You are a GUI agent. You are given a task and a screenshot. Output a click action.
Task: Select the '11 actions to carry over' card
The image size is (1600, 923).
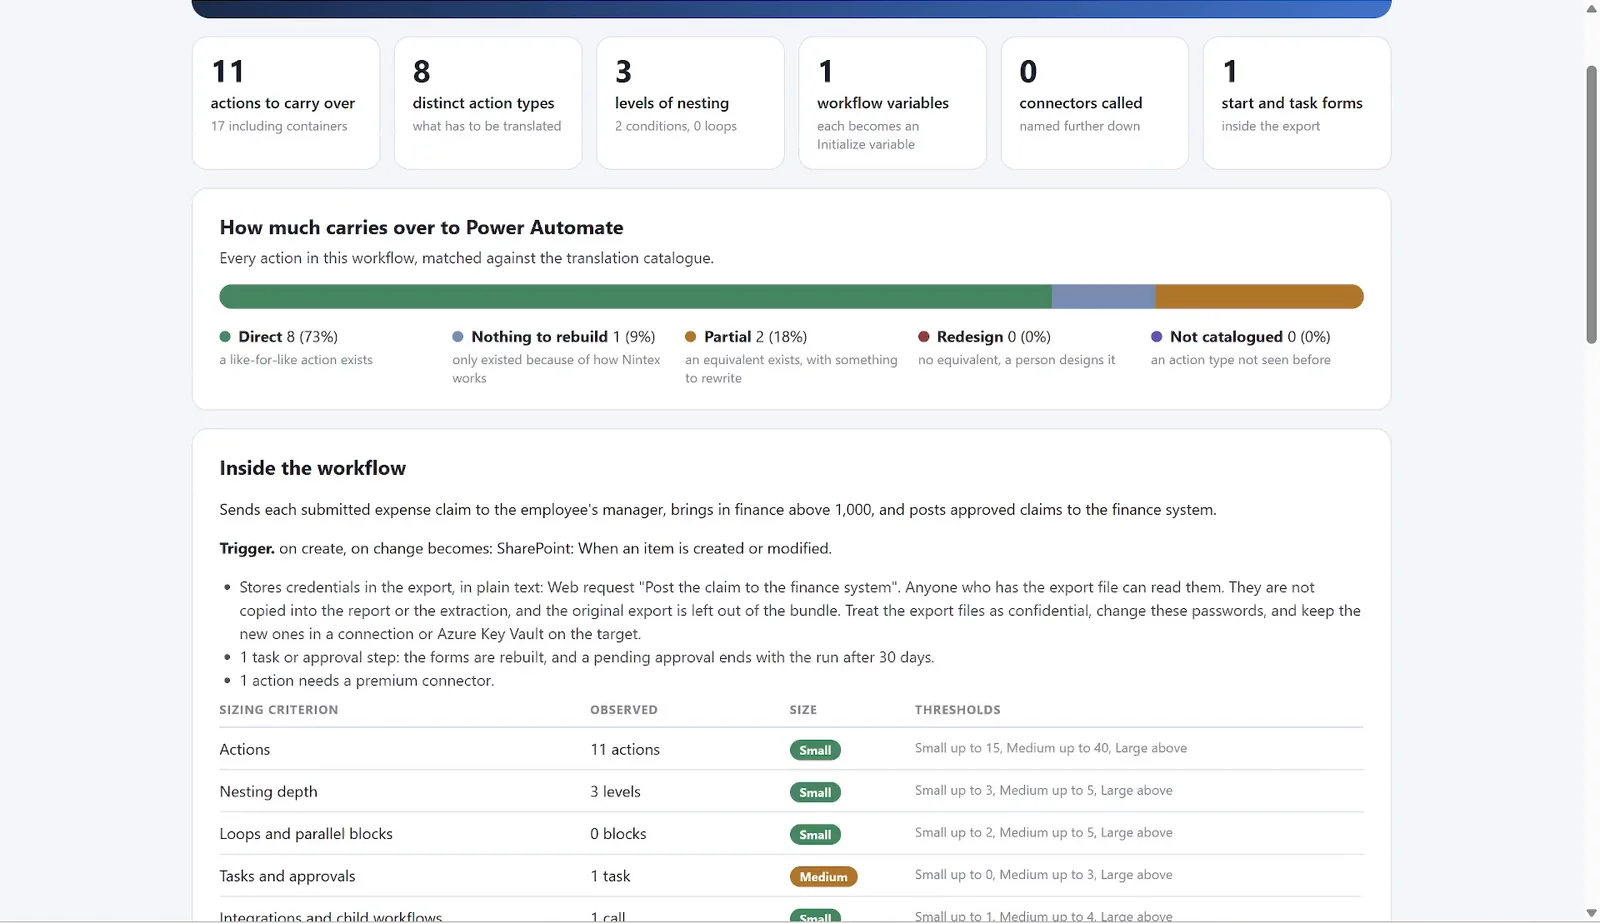tap(286, 103)
